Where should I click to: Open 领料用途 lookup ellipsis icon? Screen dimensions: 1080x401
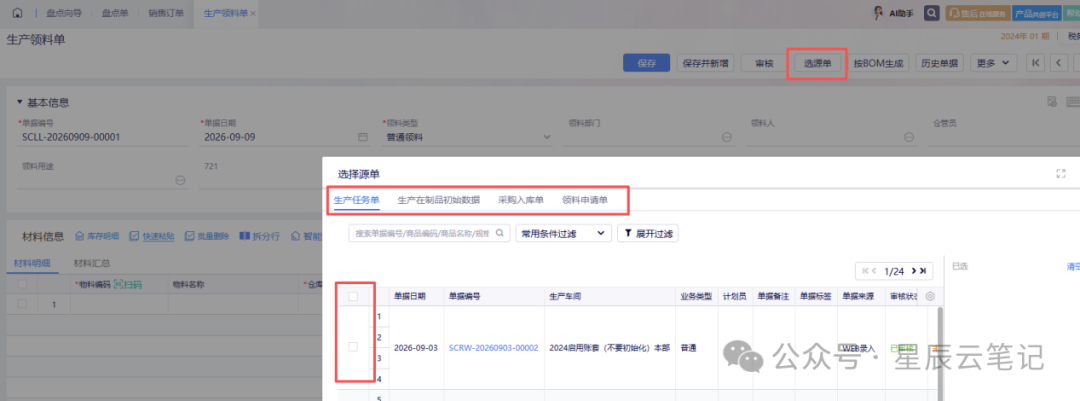coord(180,180)
